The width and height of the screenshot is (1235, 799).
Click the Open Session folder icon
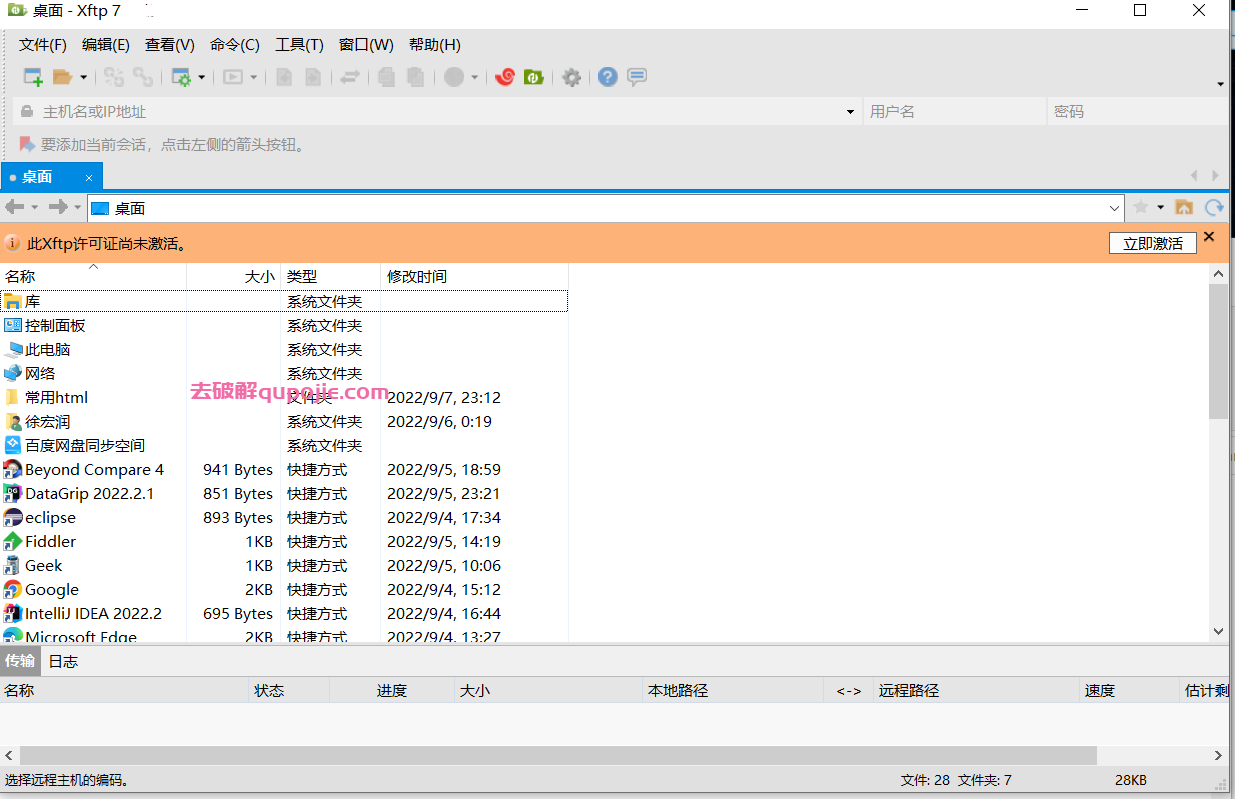pos(63,77)
